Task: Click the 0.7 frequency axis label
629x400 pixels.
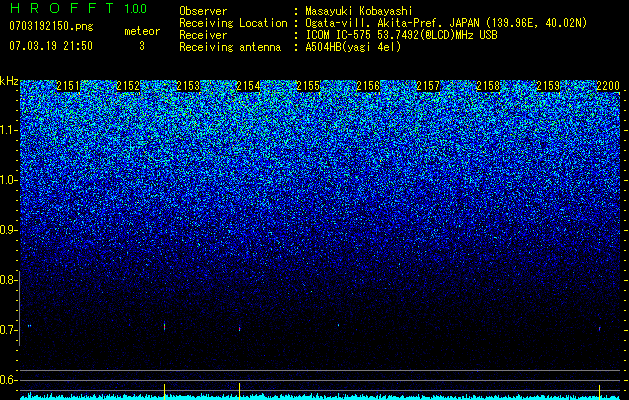Action: tap(9, 330)
